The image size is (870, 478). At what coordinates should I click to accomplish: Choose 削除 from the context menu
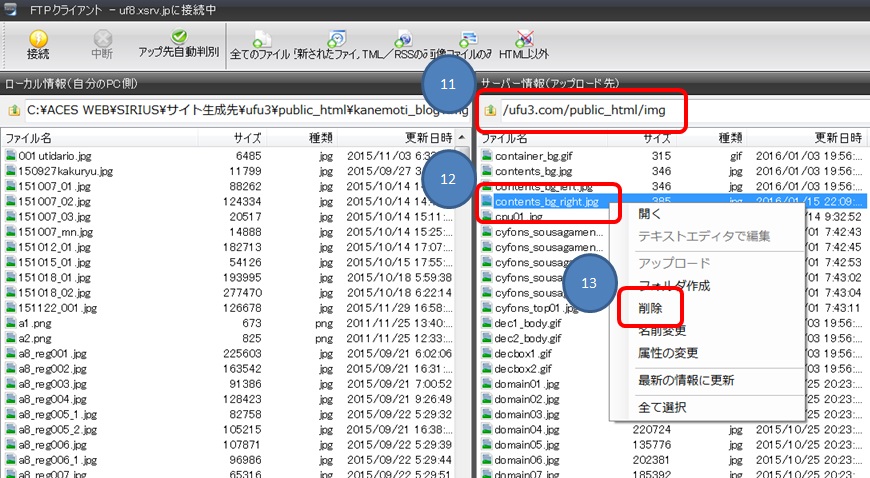pyautogui.click(x=651, y=309)
